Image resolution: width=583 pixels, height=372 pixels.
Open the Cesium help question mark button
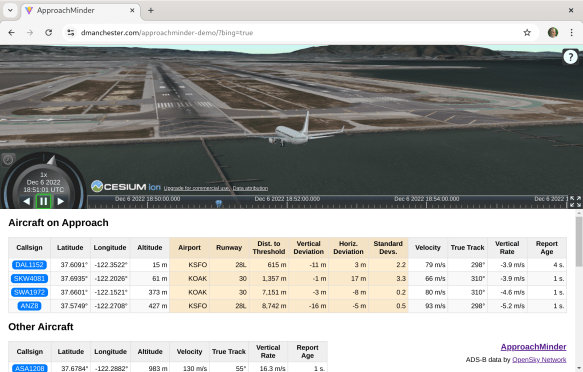[x=570, y=57]
